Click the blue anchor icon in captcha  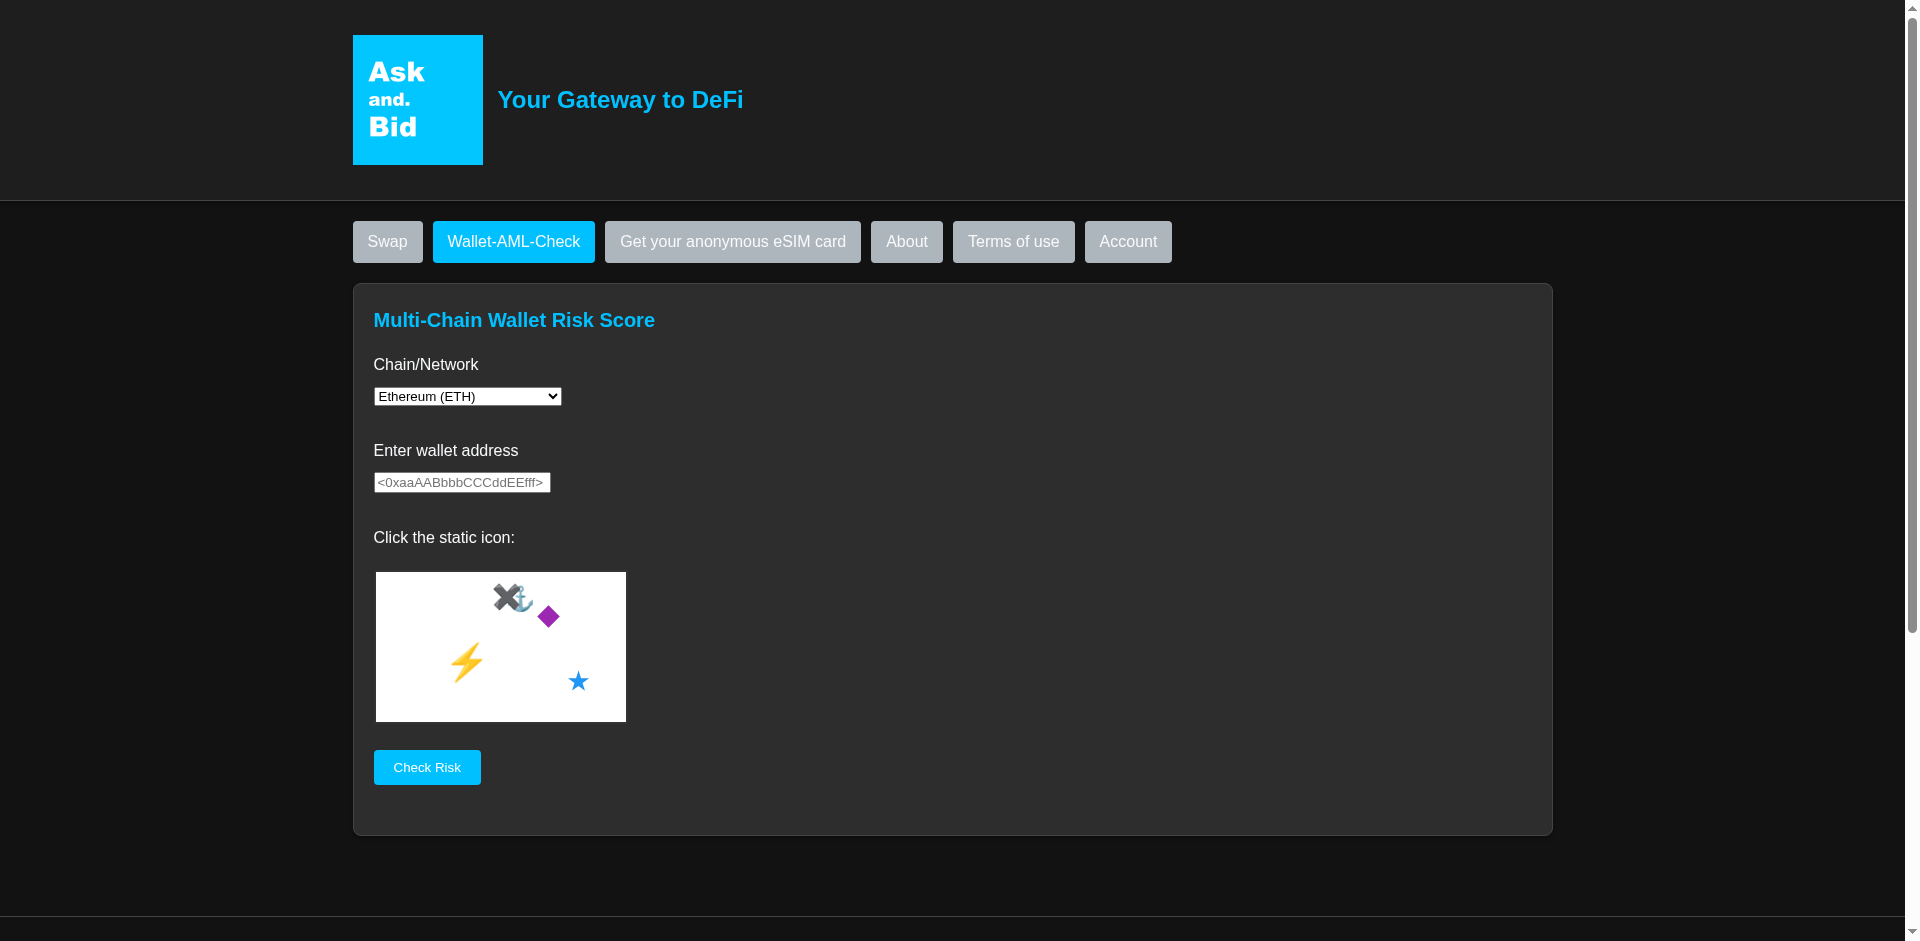[523, 600]
